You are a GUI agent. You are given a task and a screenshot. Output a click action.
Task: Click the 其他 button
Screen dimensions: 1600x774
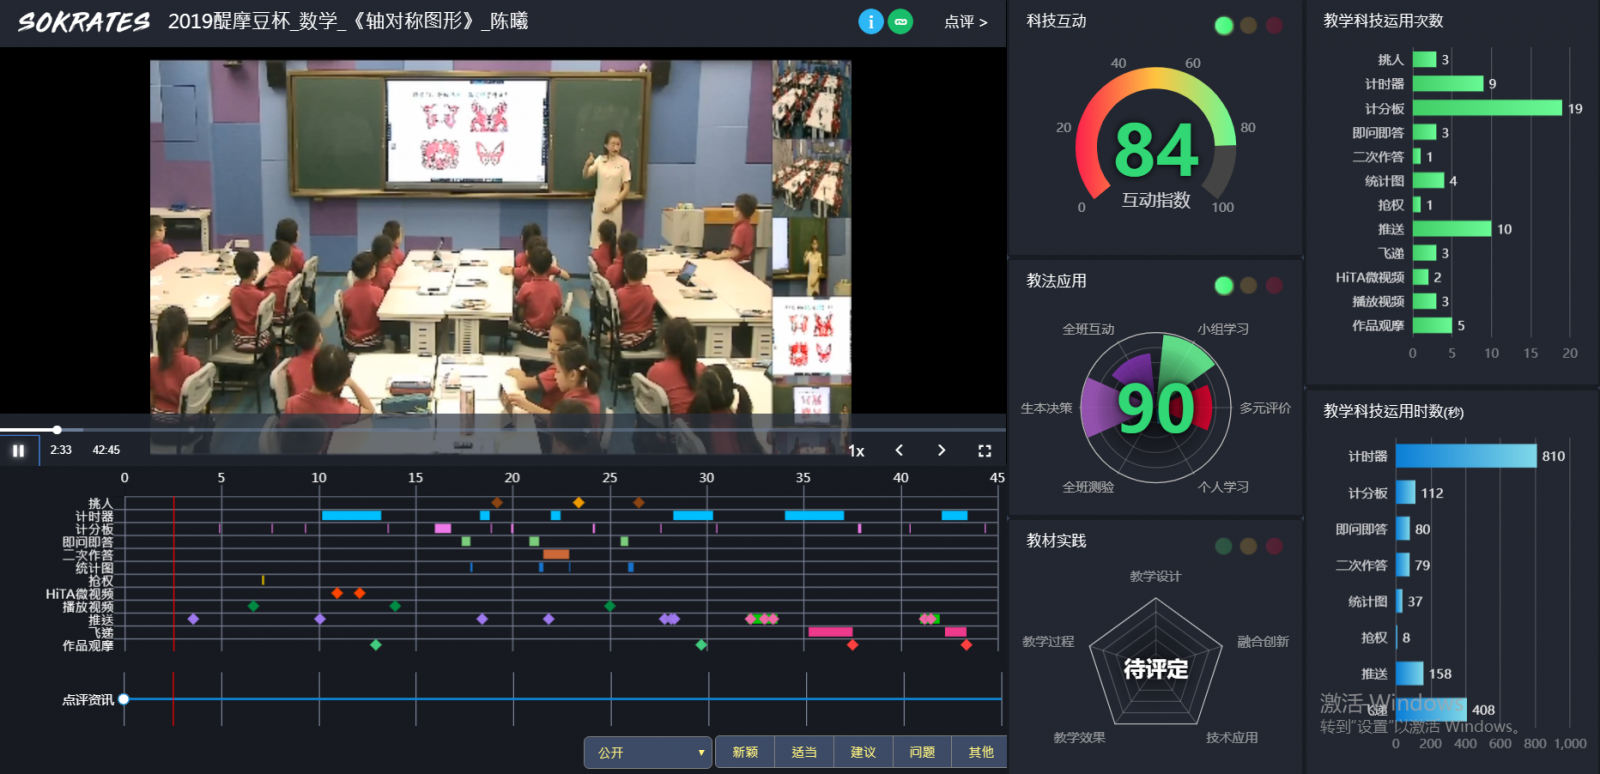pyautogui.click(x=981, y=752)
